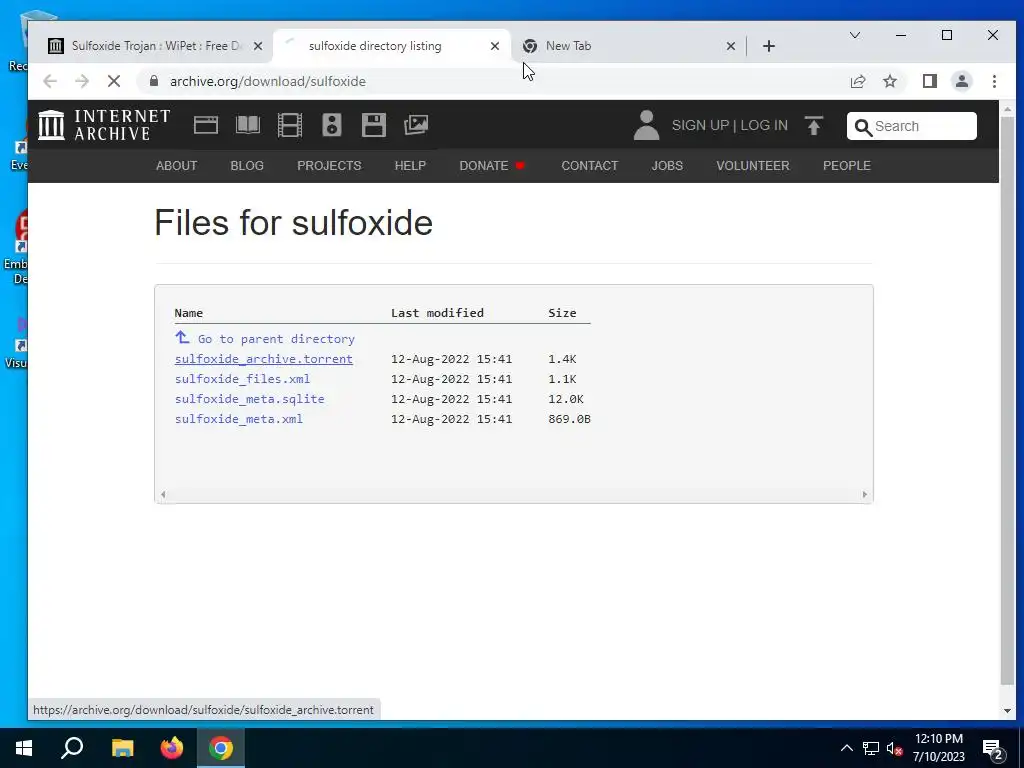Open Chrome three-dot menu
Viewport: 1024px width, 768px height.
click(994, 81)
